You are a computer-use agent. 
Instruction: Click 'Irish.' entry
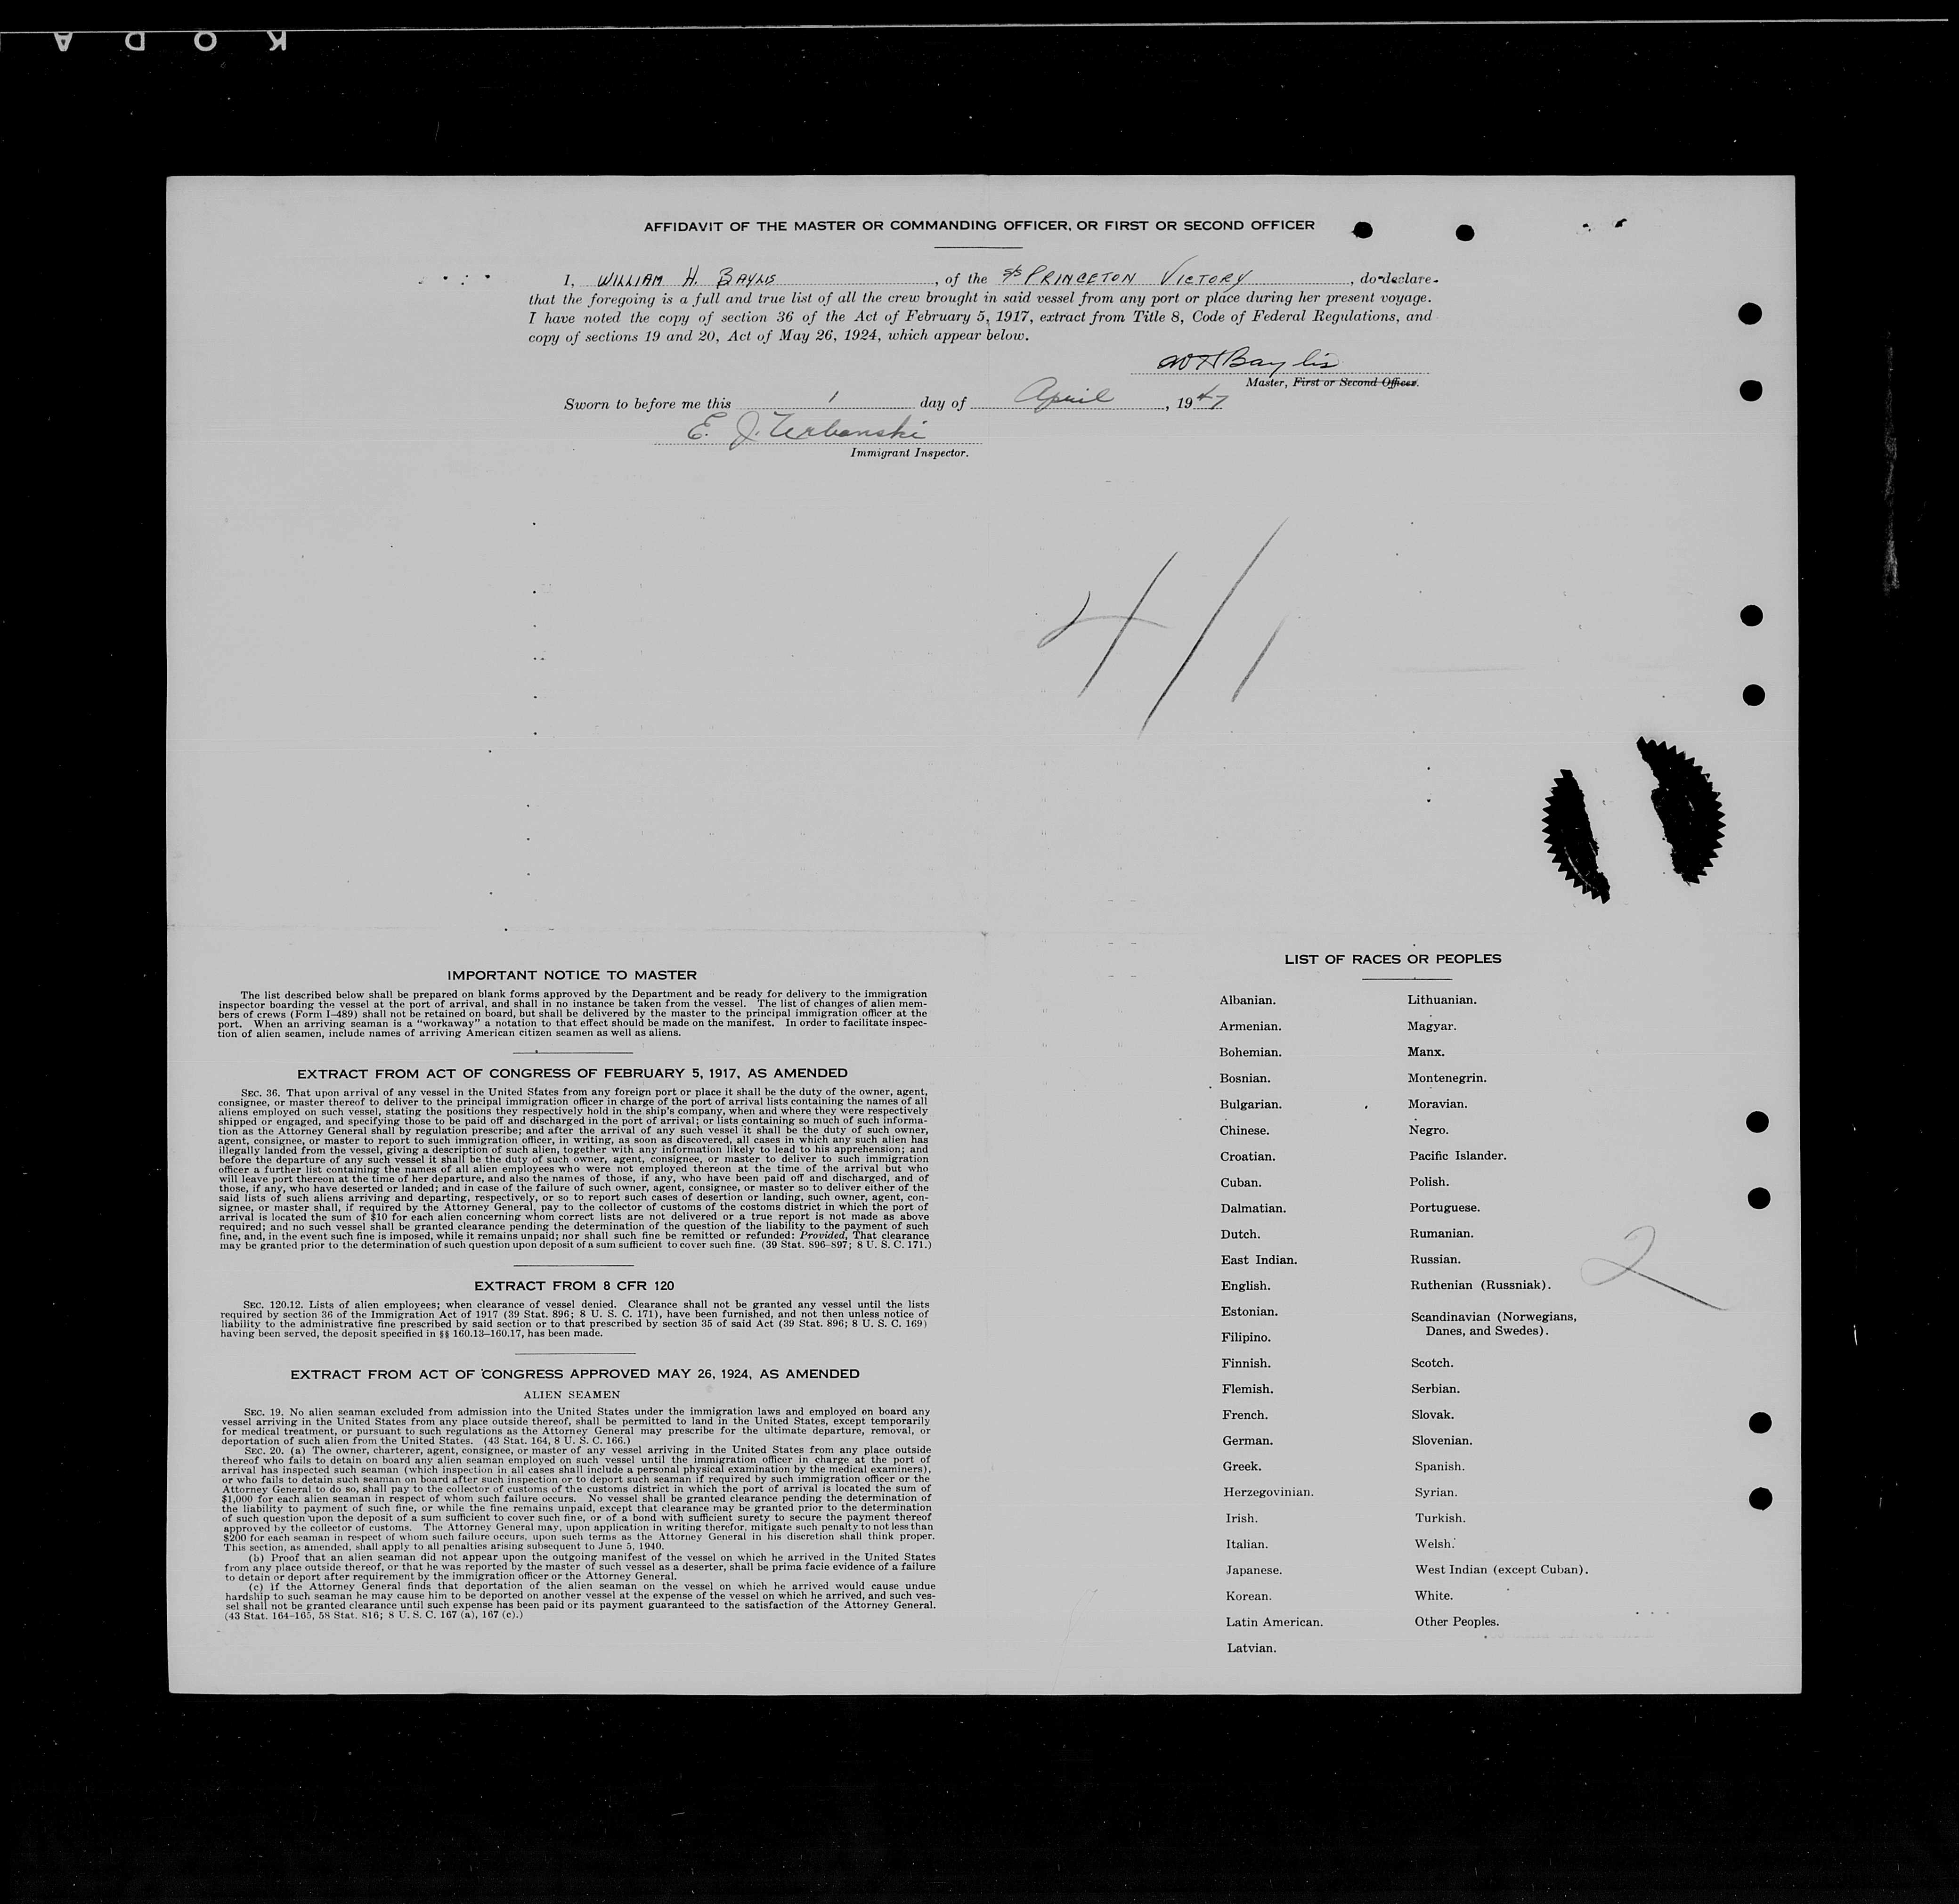coord(1241,1518)
